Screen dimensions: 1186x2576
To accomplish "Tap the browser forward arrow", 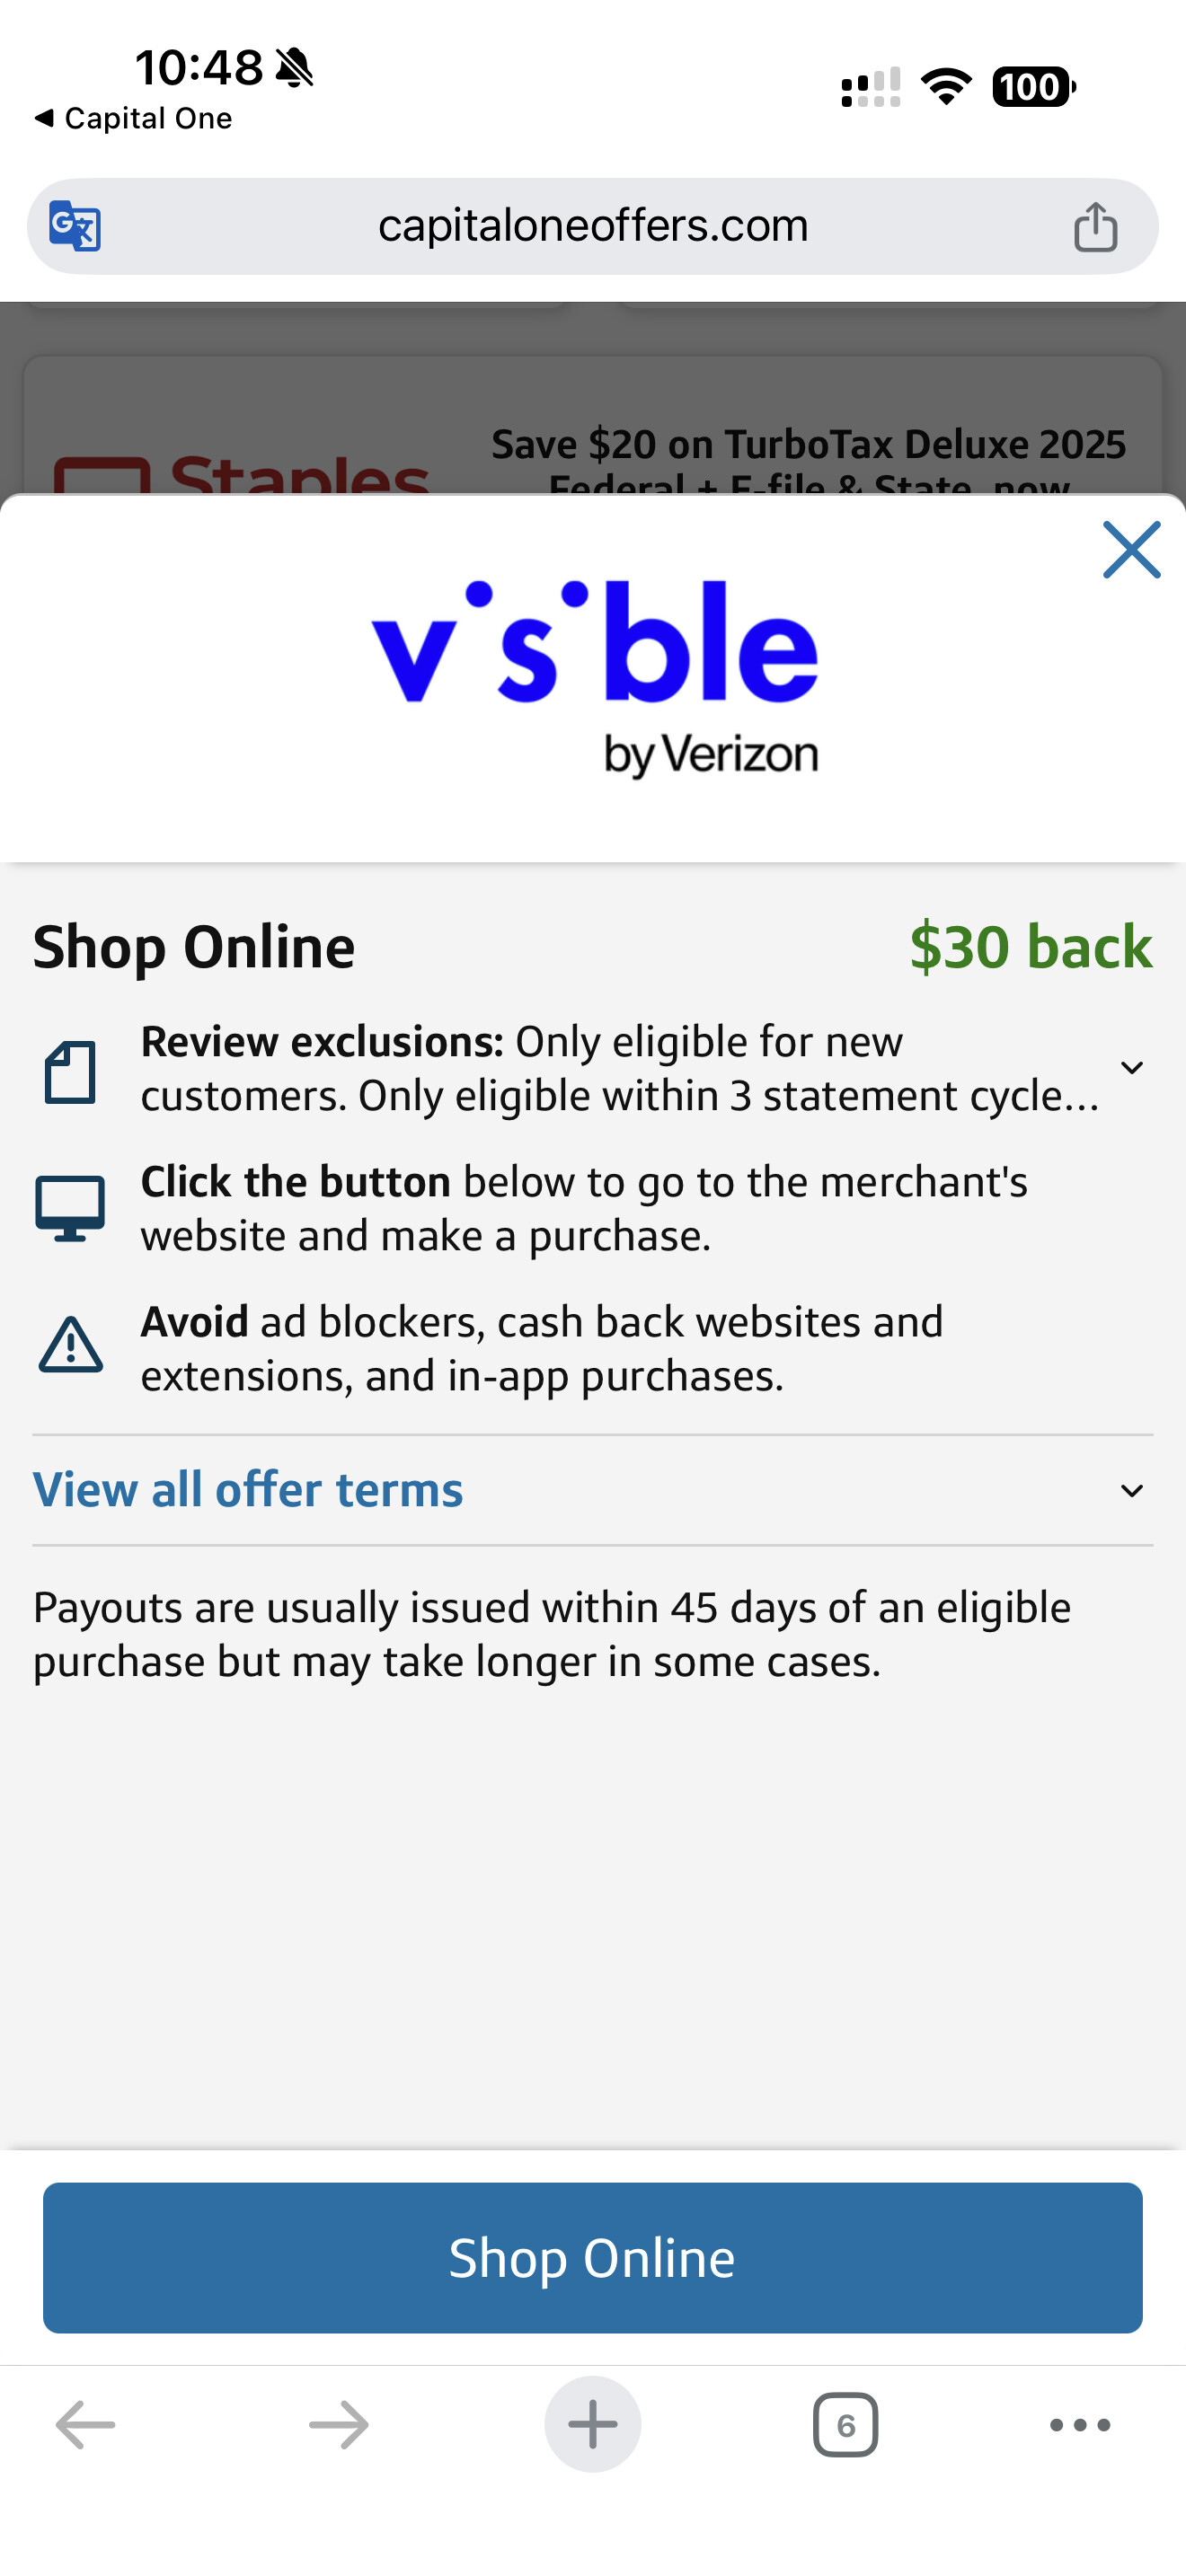I will [339, 2424].
